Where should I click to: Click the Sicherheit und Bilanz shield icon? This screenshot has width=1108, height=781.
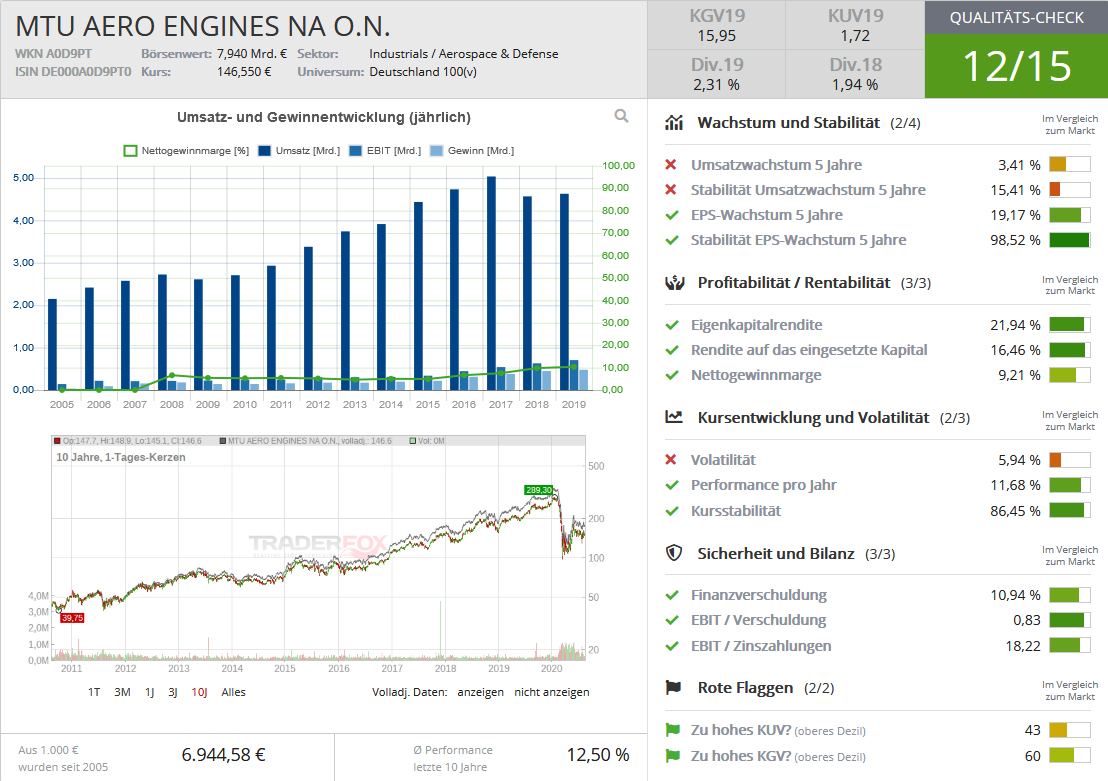tap(675, 553)
